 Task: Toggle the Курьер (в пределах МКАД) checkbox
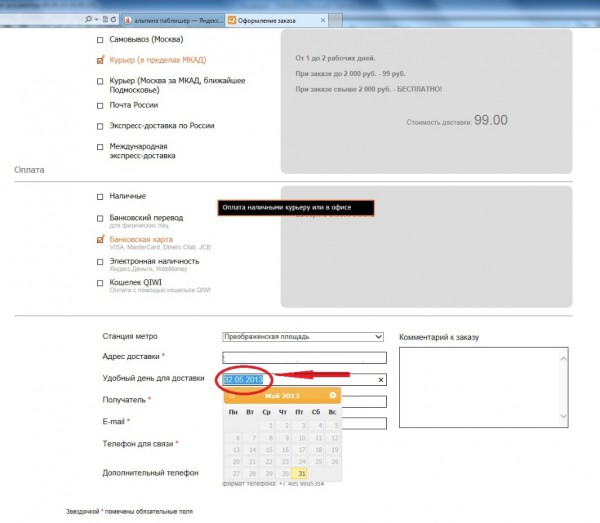pos(100,60)
